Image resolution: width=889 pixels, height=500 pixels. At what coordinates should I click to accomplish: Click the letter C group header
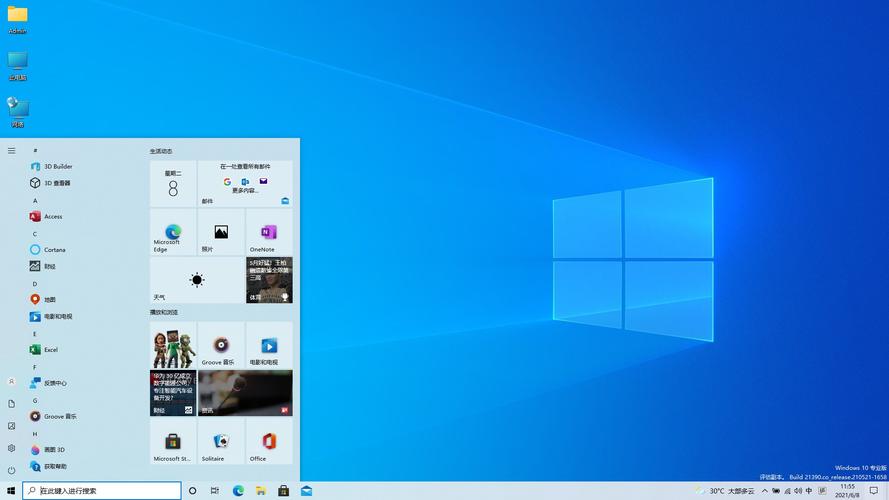(x=35, y=234)
